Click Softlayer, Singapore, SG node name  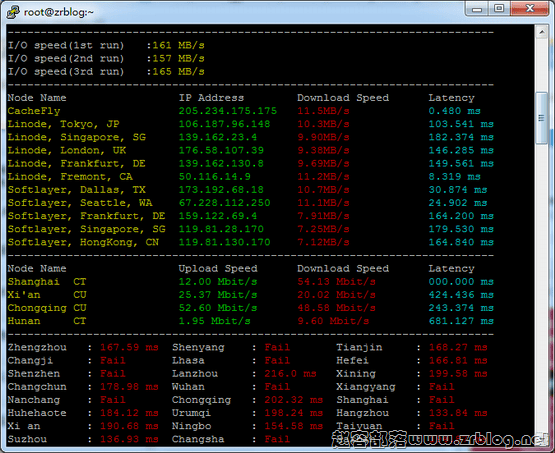click(x=87, y=229)
